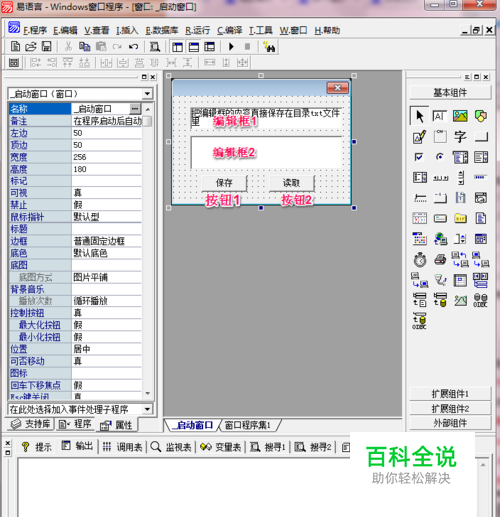500x517 pixels.
Task: Click the binoculars help-search toolbar icon
Action: pyautogui.click(x=269, y=47)
